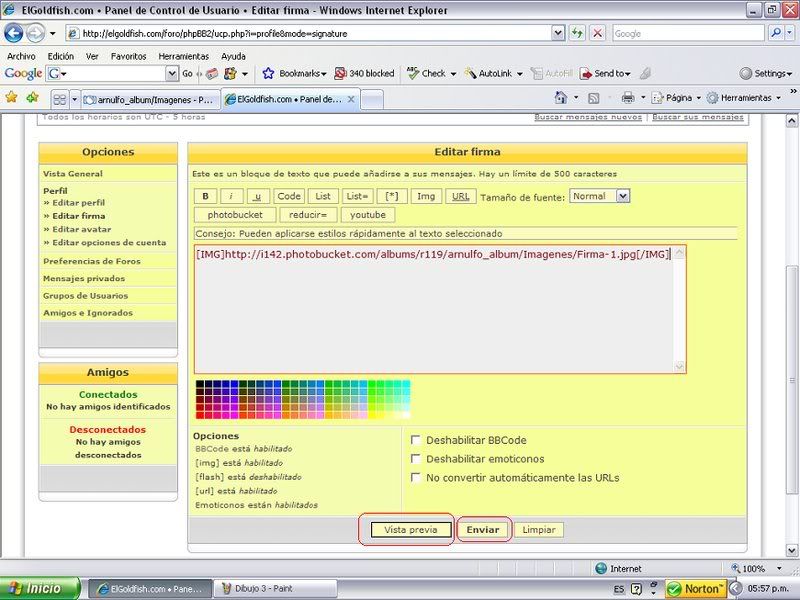Click the Vista previa button
Image resolution: width=800 pixels, height=600 pixels.
click(411, 530)
